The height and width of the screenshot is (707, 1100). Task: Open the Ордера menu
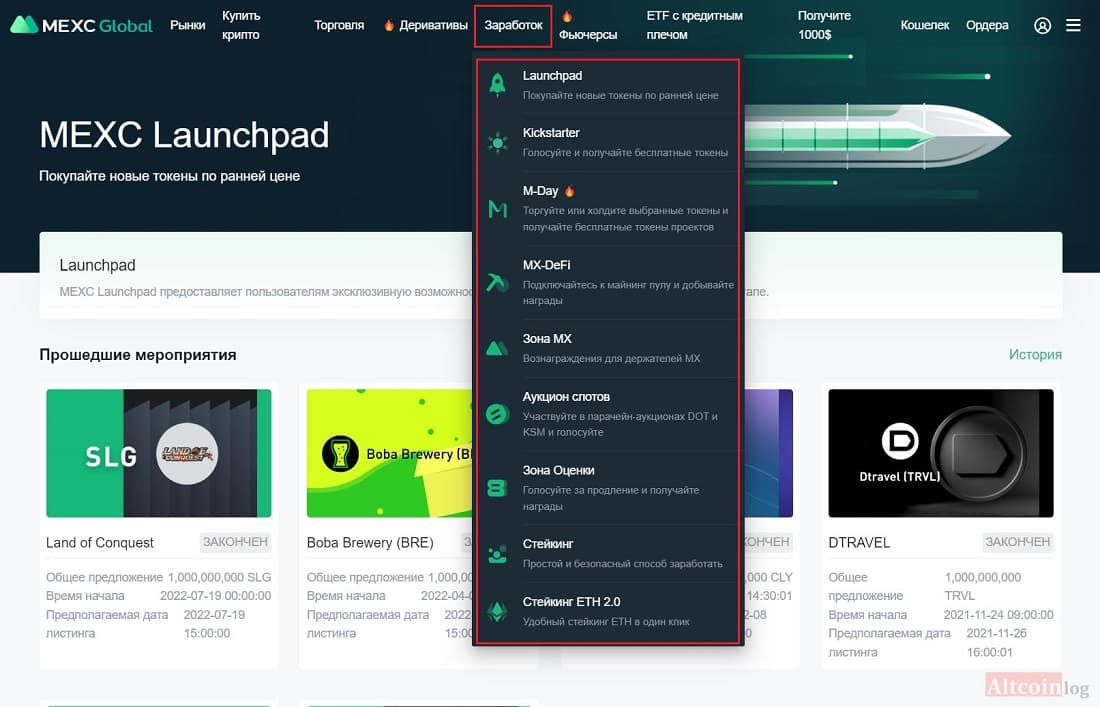click(987, 25)
